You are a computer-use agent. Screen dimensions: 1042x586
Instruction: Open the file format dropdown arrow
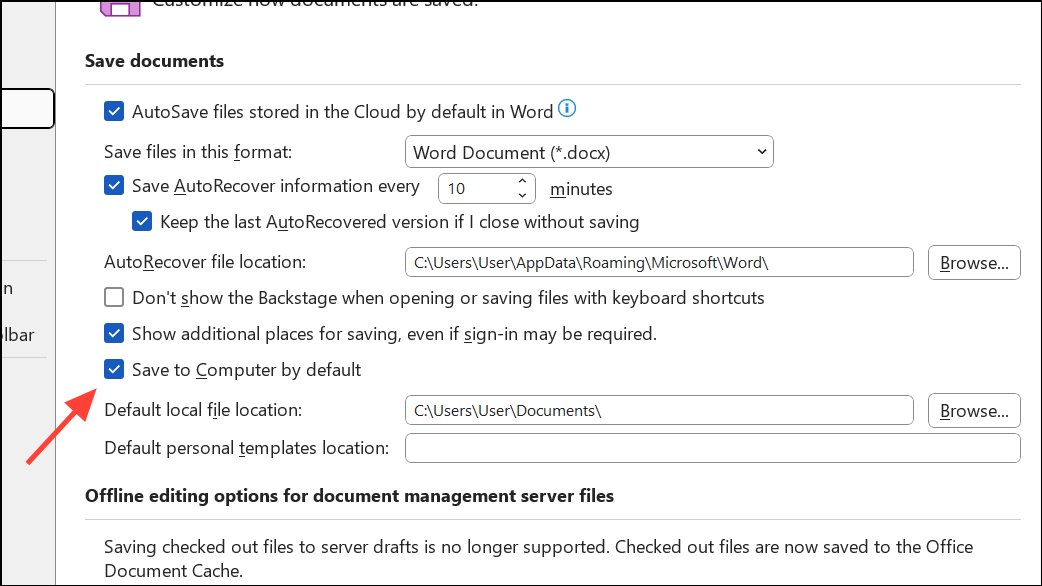pyautogui.click(x=757, y=151)
